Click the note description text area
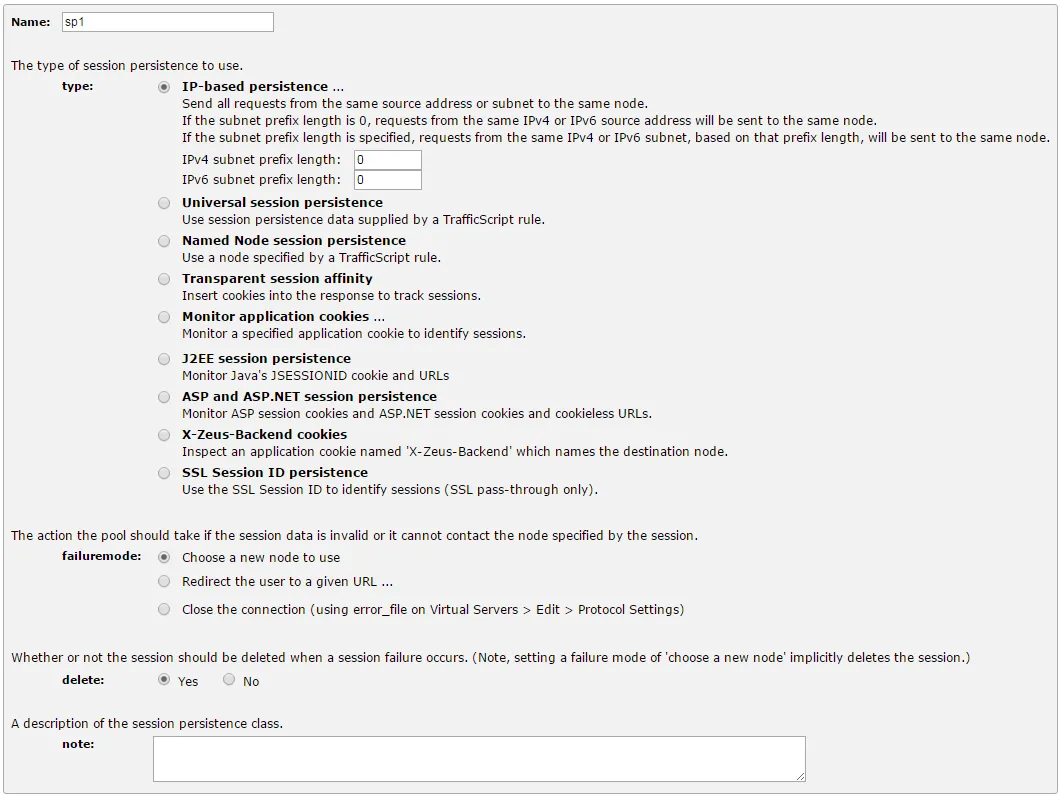Viewport: 1060px width, 797px height. (479, 759)
